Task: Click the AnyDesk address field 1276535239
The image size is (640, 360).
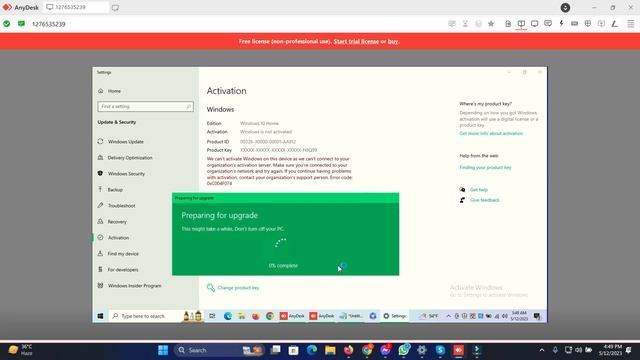Action: pos(49,24)
